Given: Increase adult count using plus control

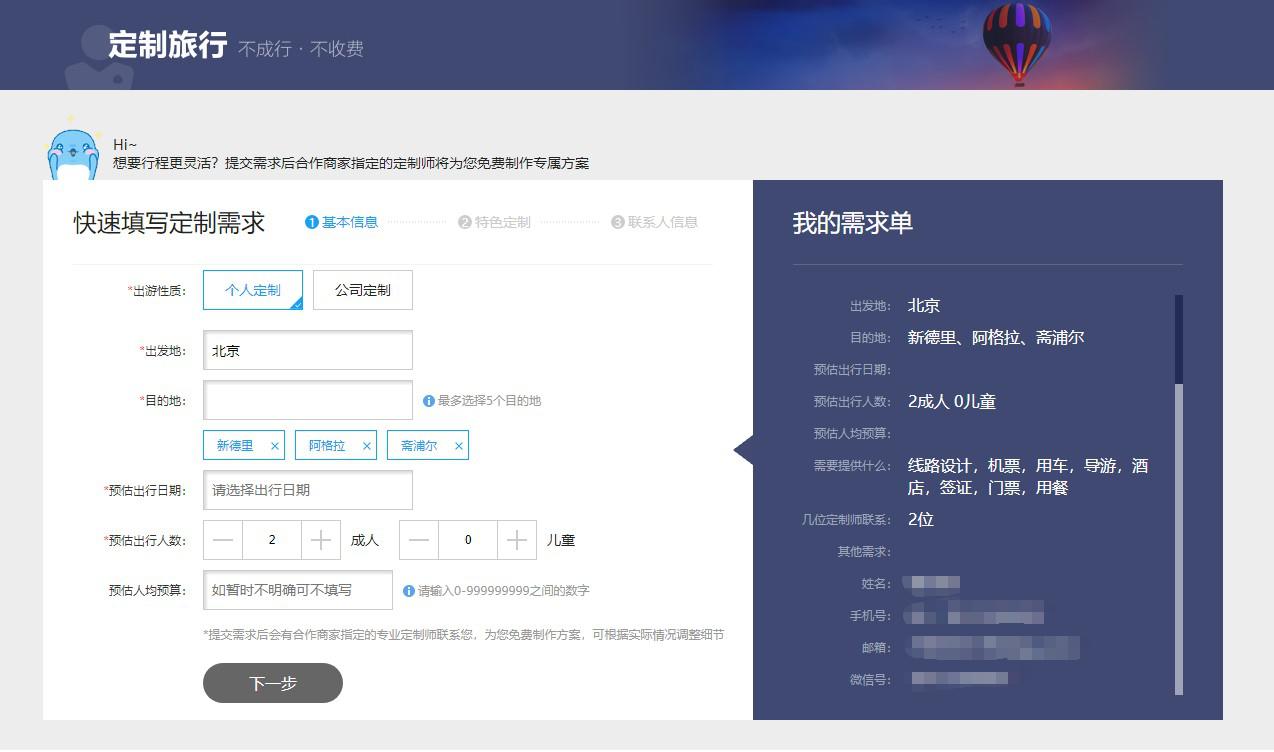Looking at the screenshot, I should coord(321,540).
